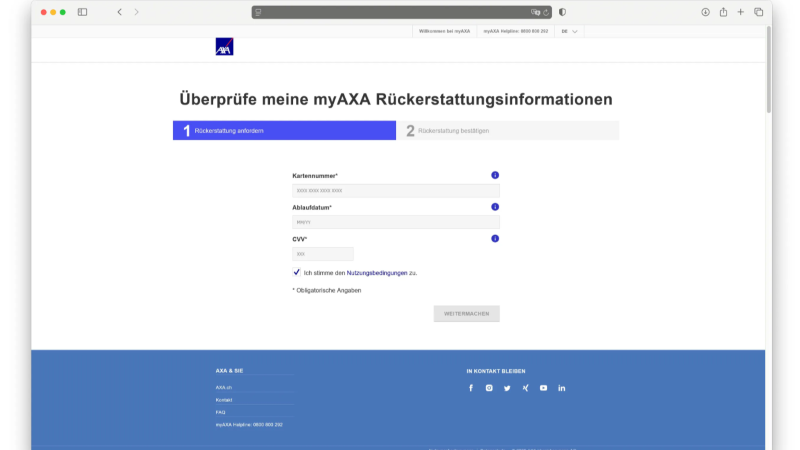Click the translate icon in address bar
This screenshot has height=450, width=800.
535,12
